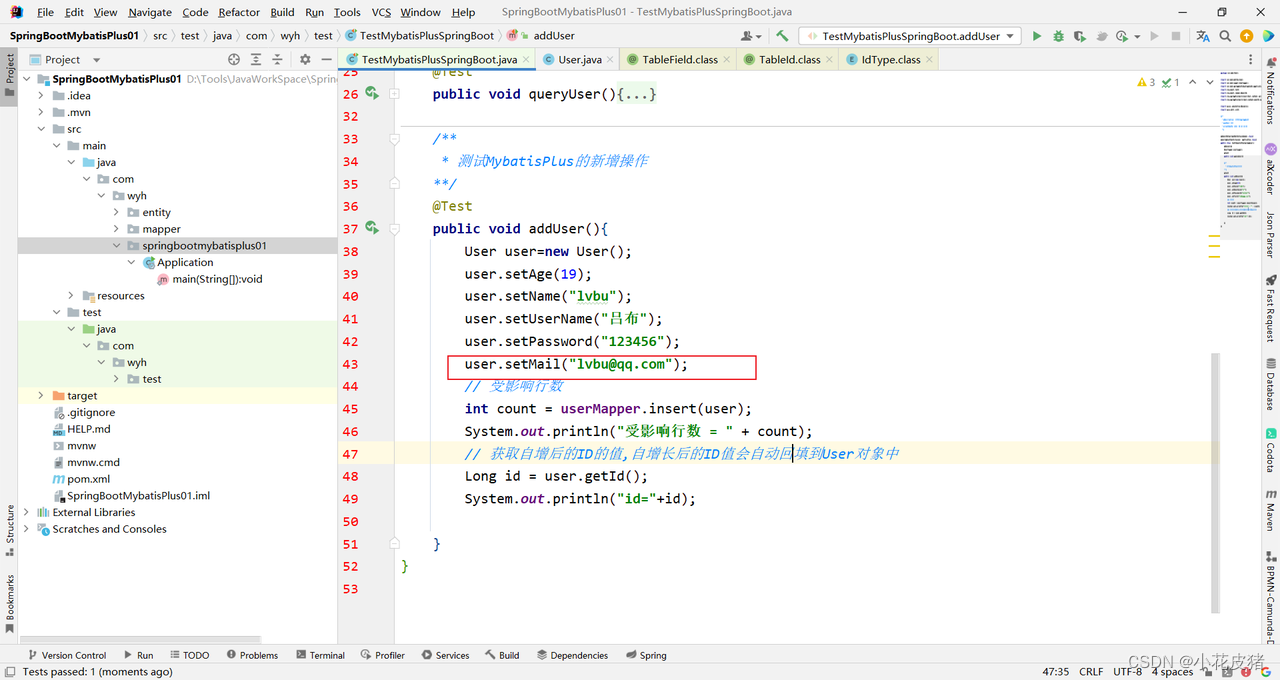The height and width of the screenshot is (680, 1280).
Task: Open the VCS menu
Action: pos(381,12)
